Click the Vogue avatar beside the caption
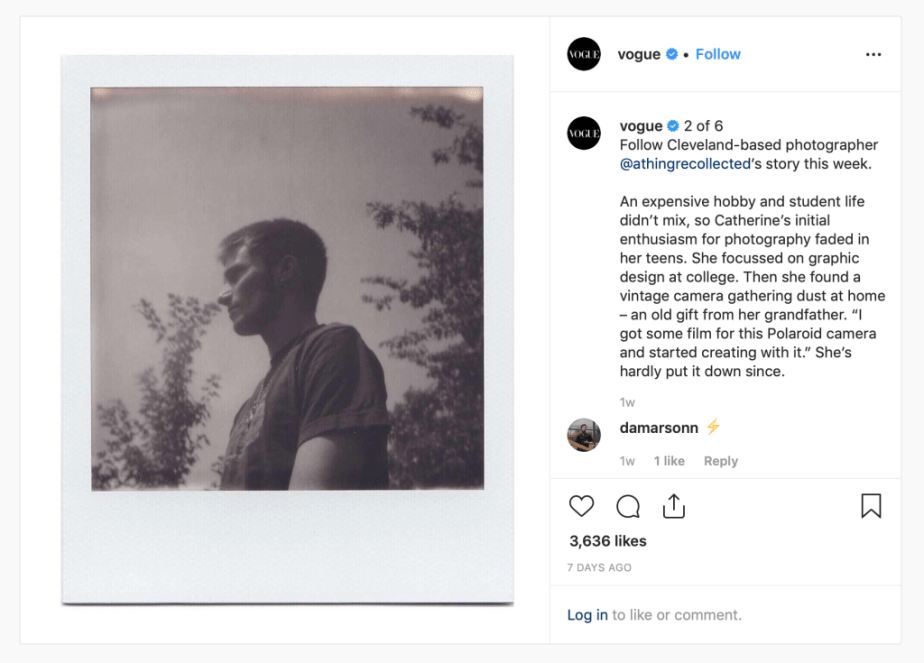The width and height of the screenshot is (924, 663). [x=584, y=133]
